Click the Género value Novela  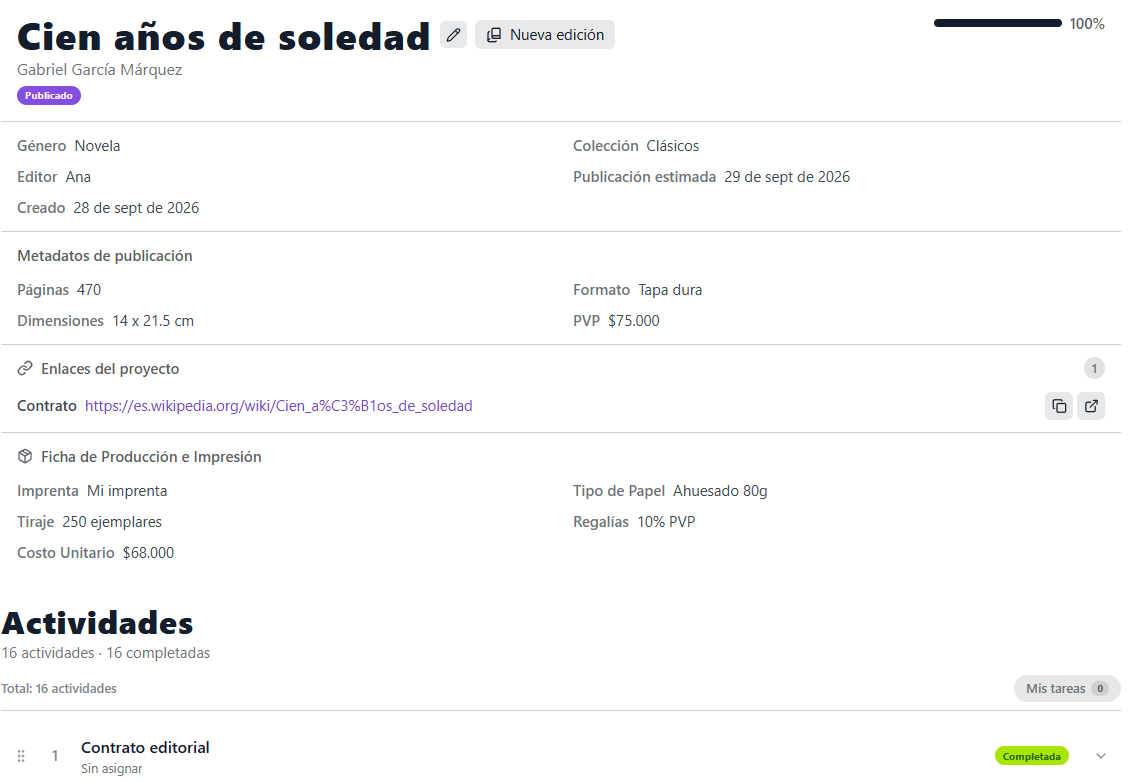pyautogui.click(x=98, y=146)
